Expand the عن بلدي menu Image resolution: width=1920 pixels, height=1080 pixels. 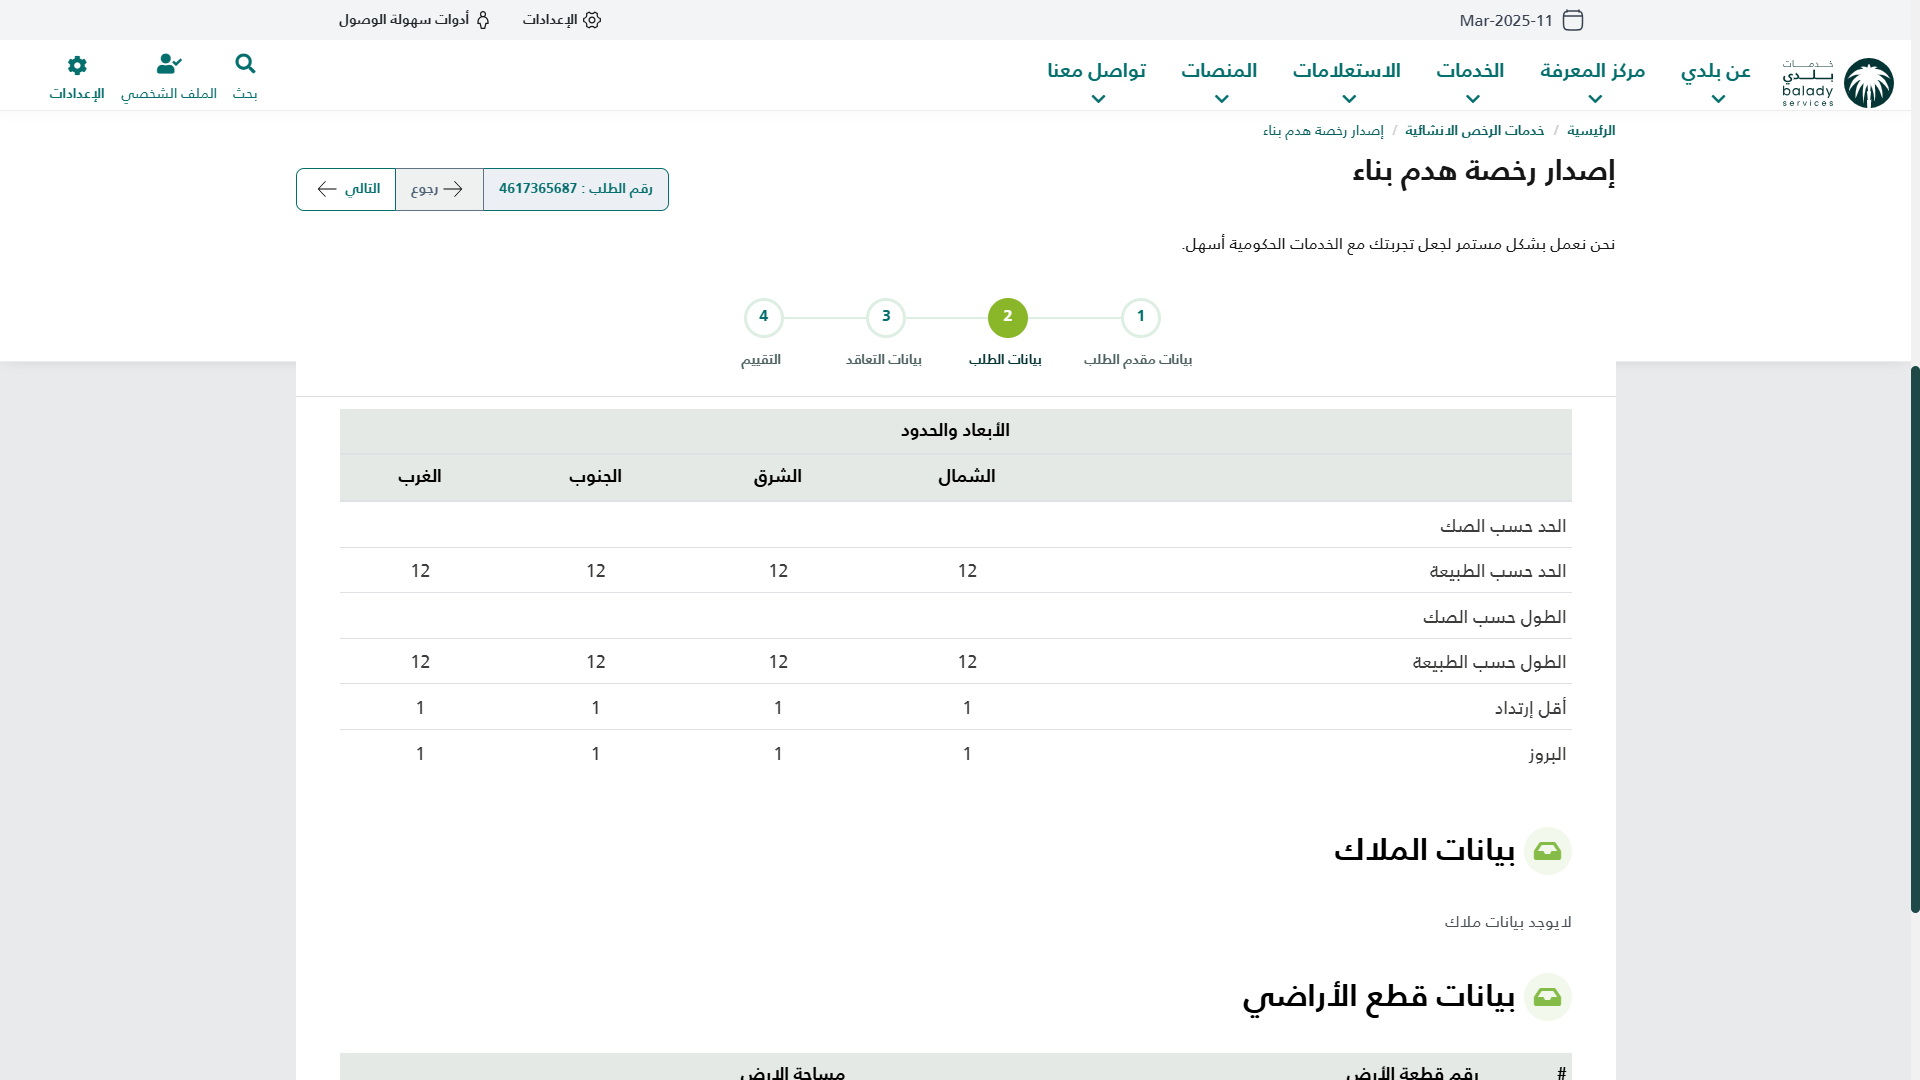[x=1716, y=80]
